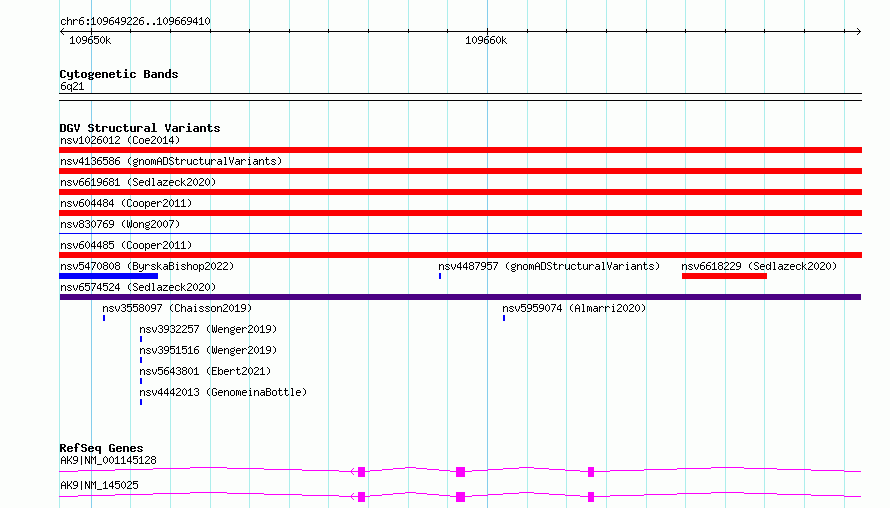Open the AK9|NM_001145128 transcript label
The height and width of the screenshot is (508, 890).
tap(108, 460)
